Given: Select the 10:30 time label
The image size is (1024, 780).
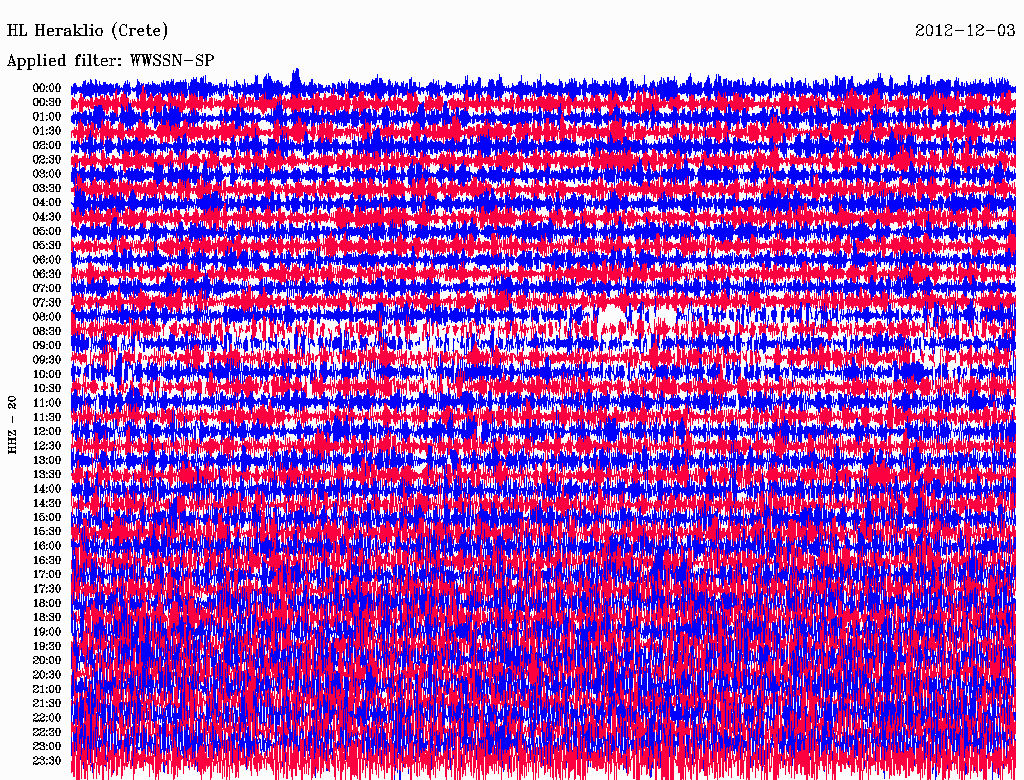Looking at the screenshot, I should (x=46, y=388).
